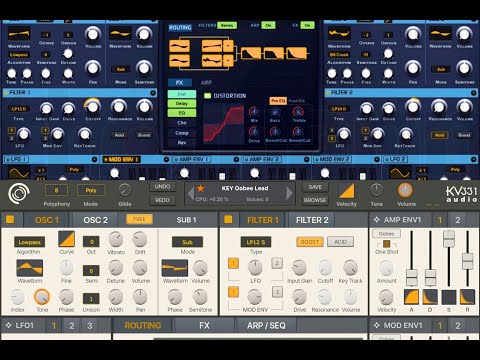Disable the BOOST button in Filter 1

click(x=310, y=242)
